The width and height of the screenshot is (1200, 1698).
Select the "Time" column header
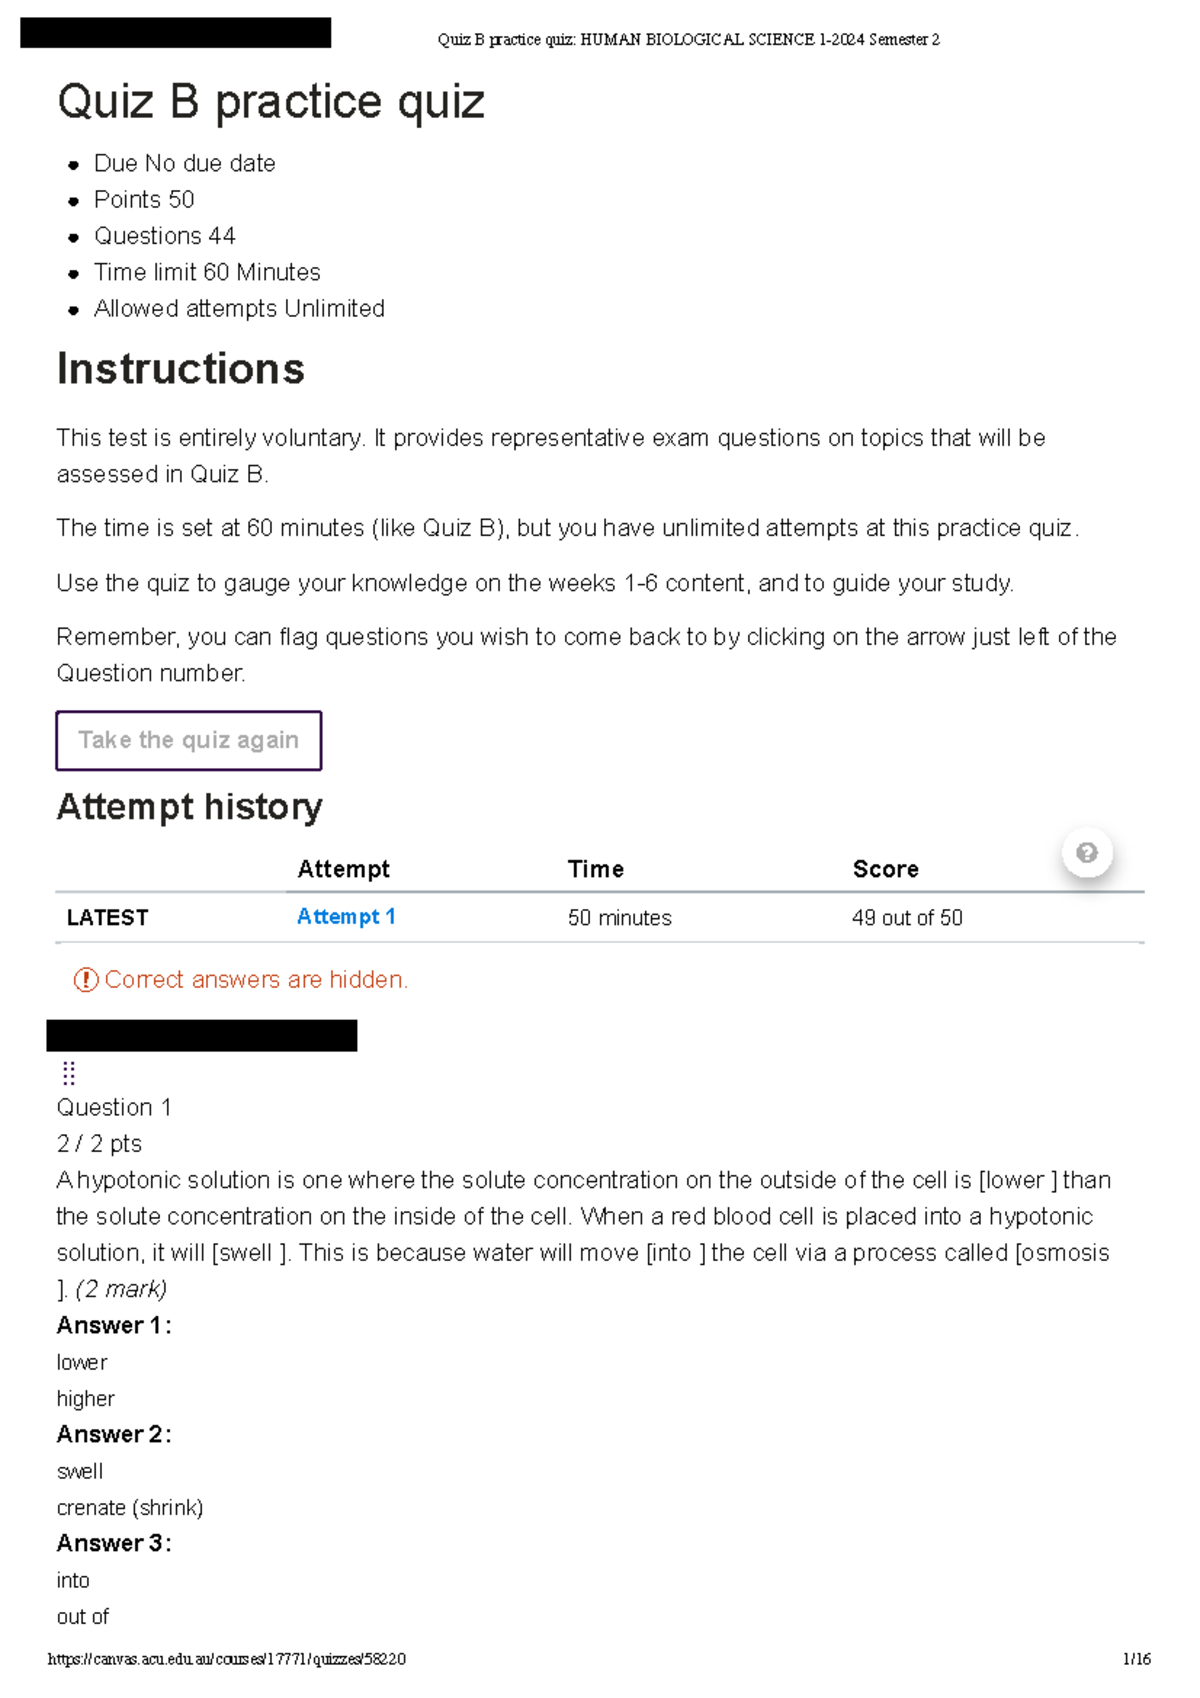click(596, 868)
